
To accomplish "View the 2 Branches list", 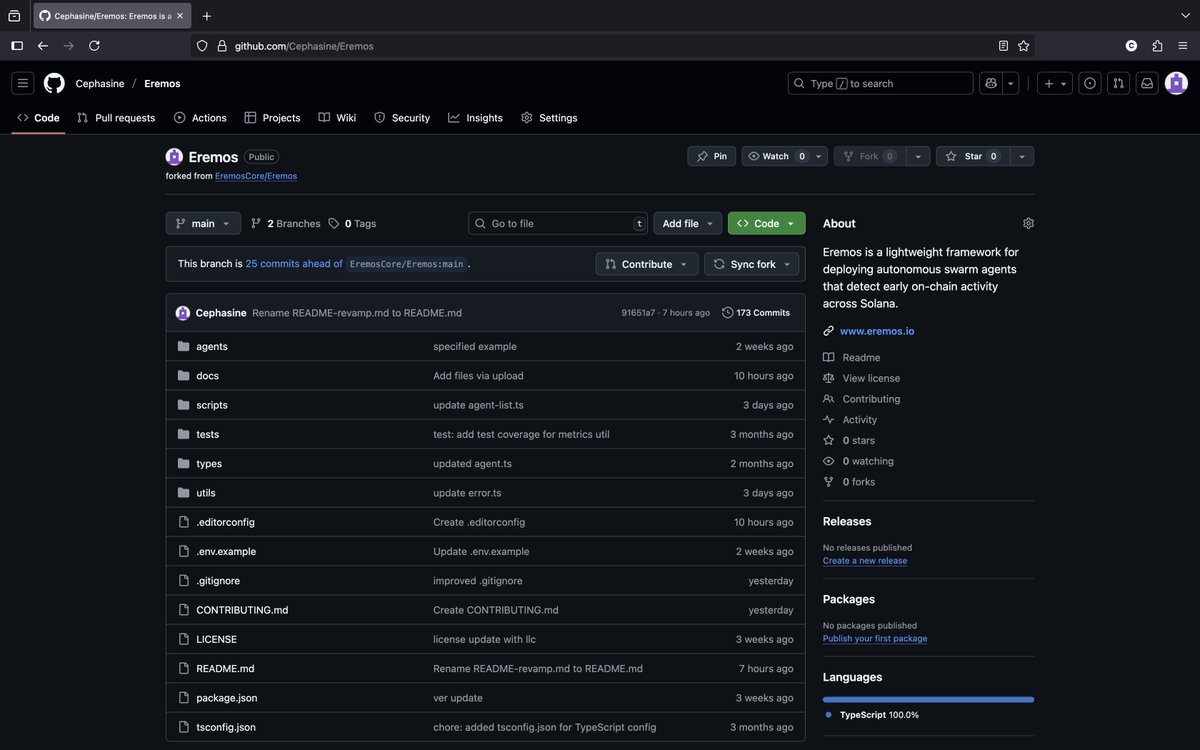I will click(x=286, y=224).
